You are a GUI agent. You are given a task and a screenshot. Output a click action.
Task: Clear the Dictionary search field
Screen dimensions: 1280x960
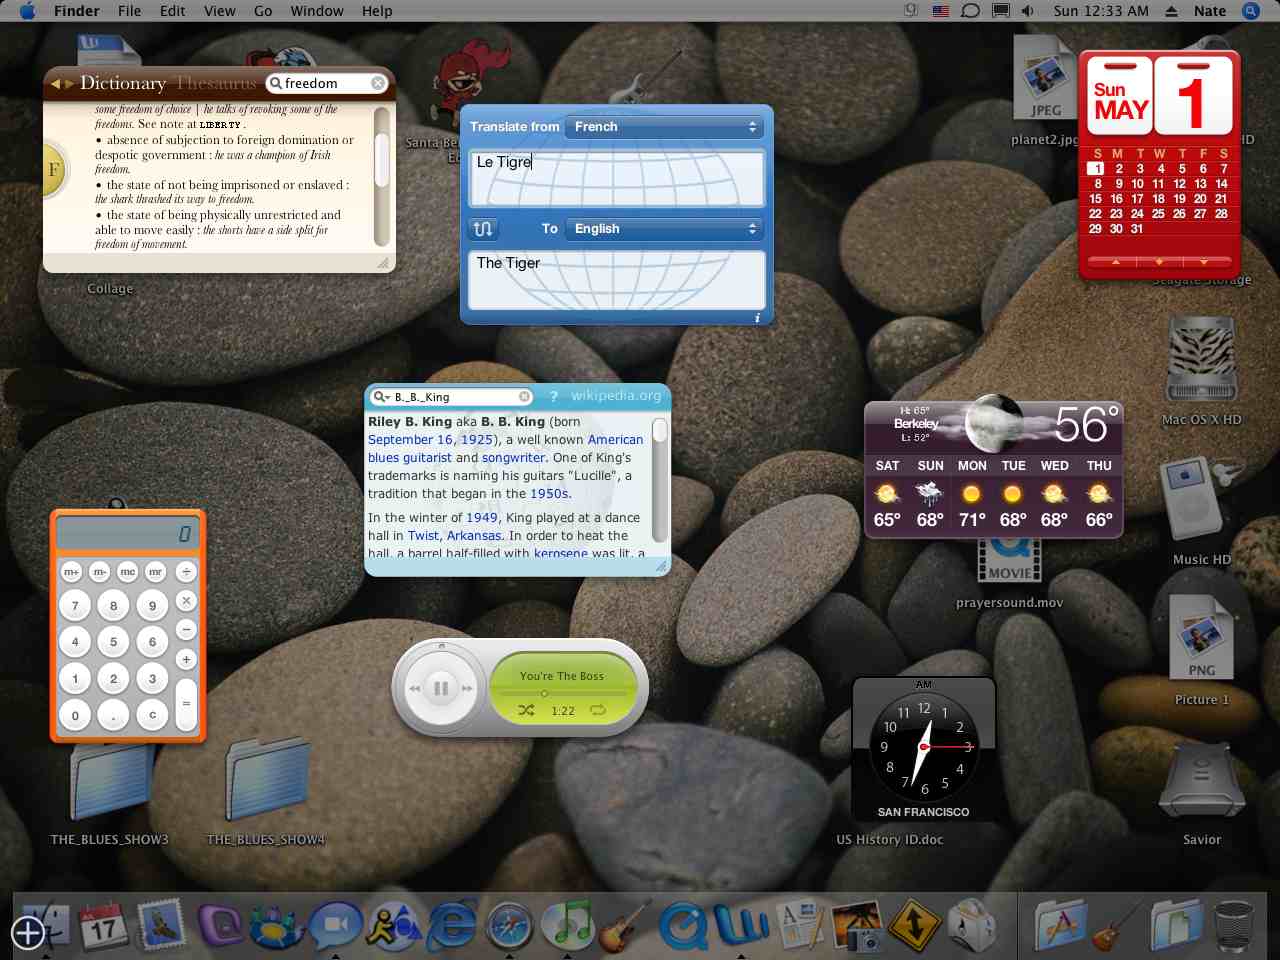coord(378,84)
